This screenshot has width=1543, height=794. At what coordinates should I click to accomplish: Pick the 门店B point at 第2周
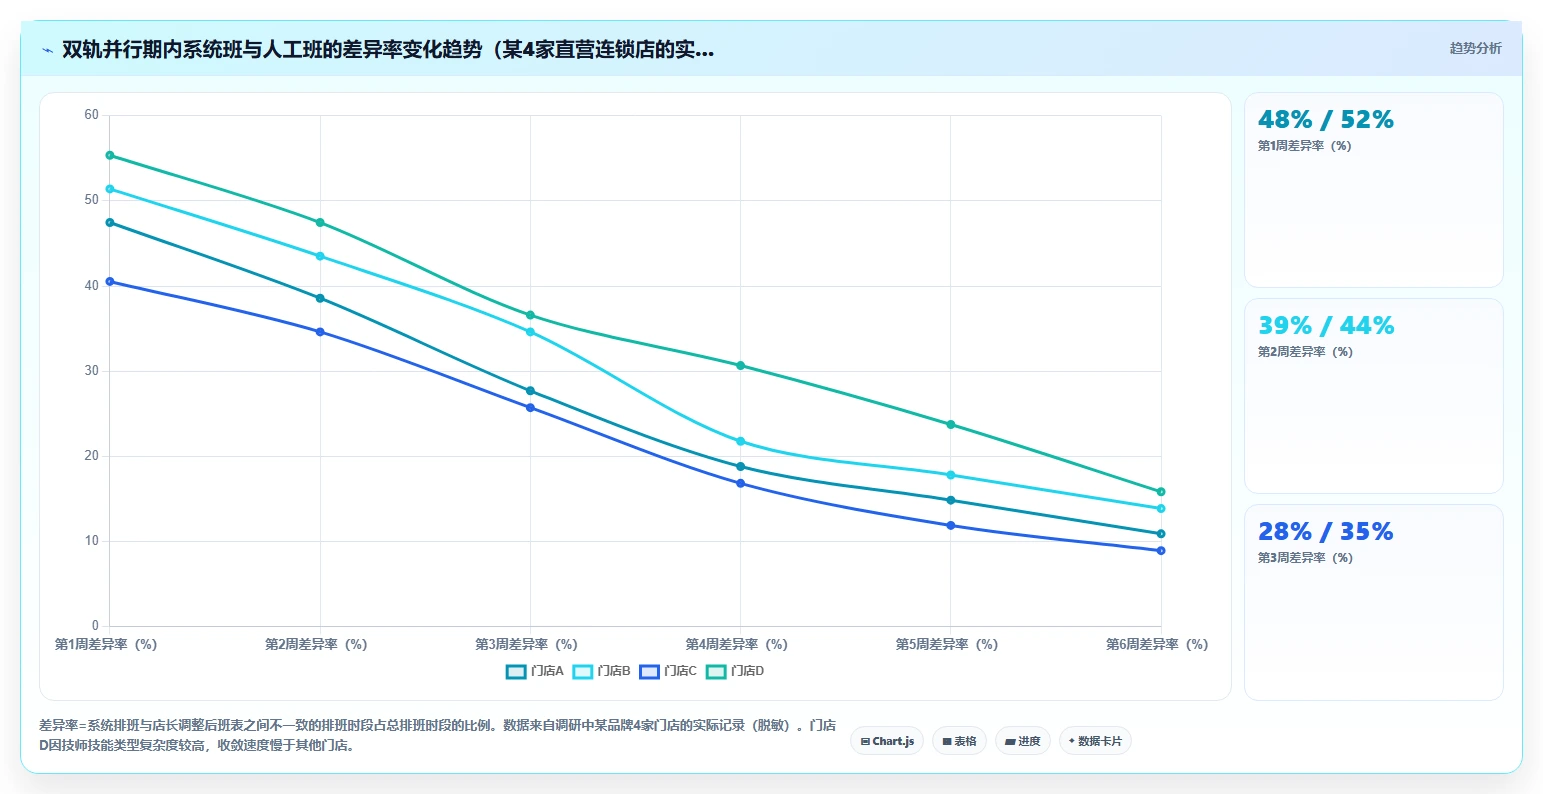click(320, 256)
